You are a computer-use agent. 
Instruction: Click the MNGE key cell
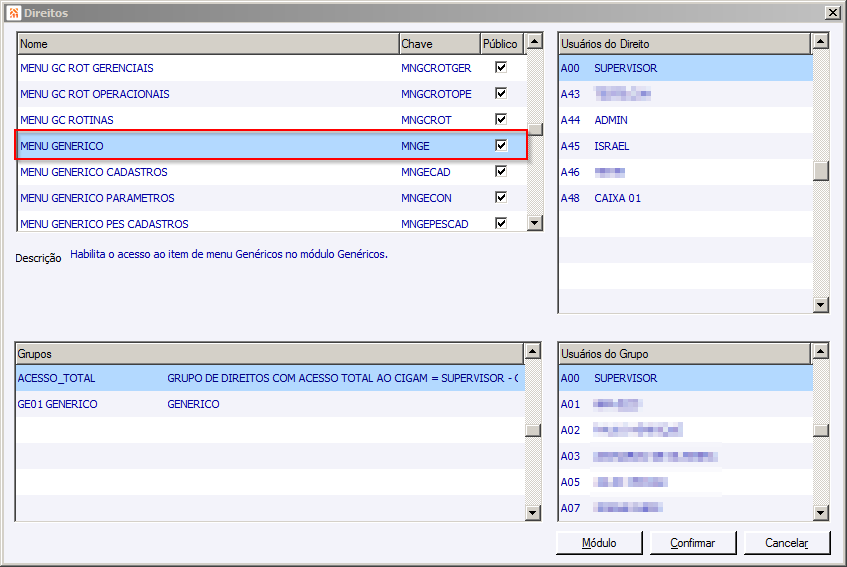coord(415,146)
